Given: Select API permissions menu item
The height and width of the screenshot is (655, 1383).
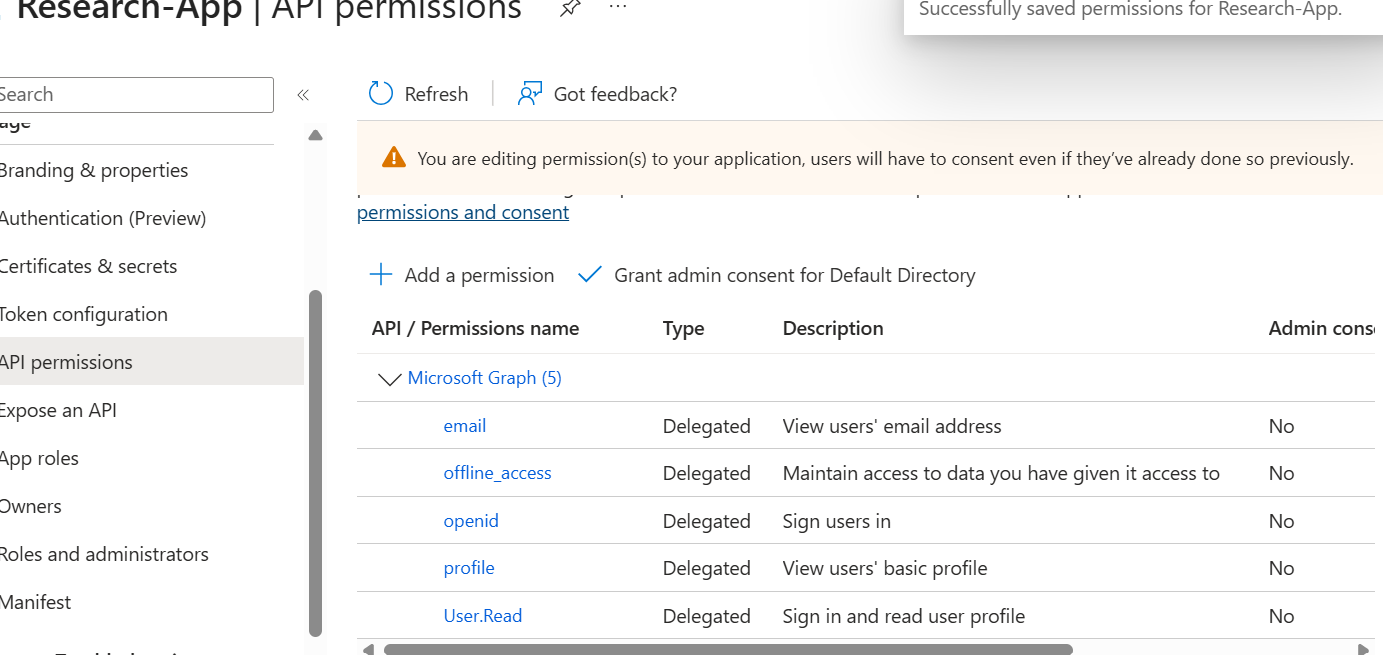Looking at the screenshot, I should 152,362.
